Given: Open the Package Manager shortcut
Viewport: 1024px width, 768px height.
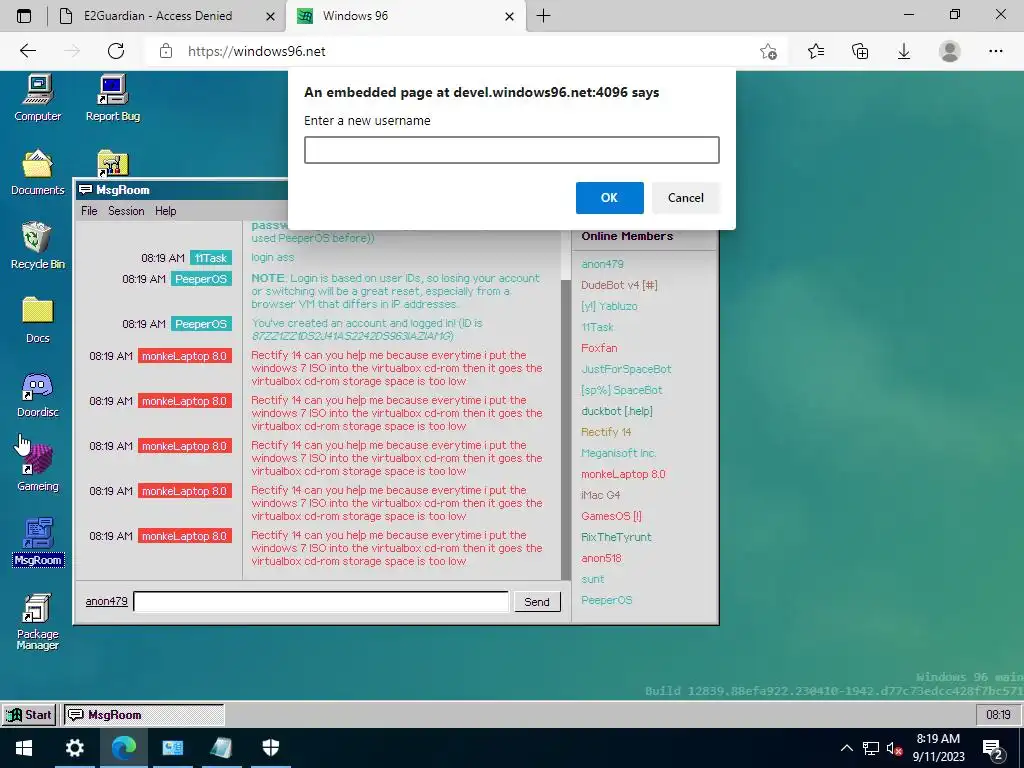Looking at the screenshot, I should (37, 622).
